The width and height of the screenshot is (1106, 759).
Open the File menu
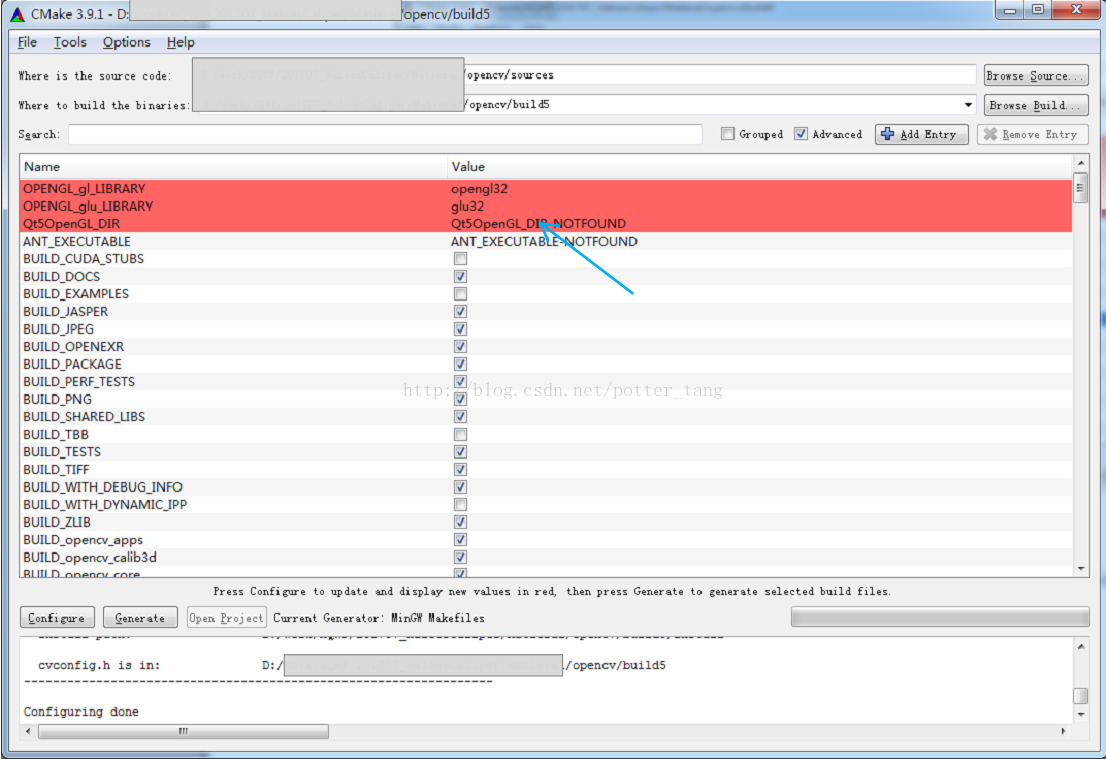pyautogui.click(x=28, y=42)
